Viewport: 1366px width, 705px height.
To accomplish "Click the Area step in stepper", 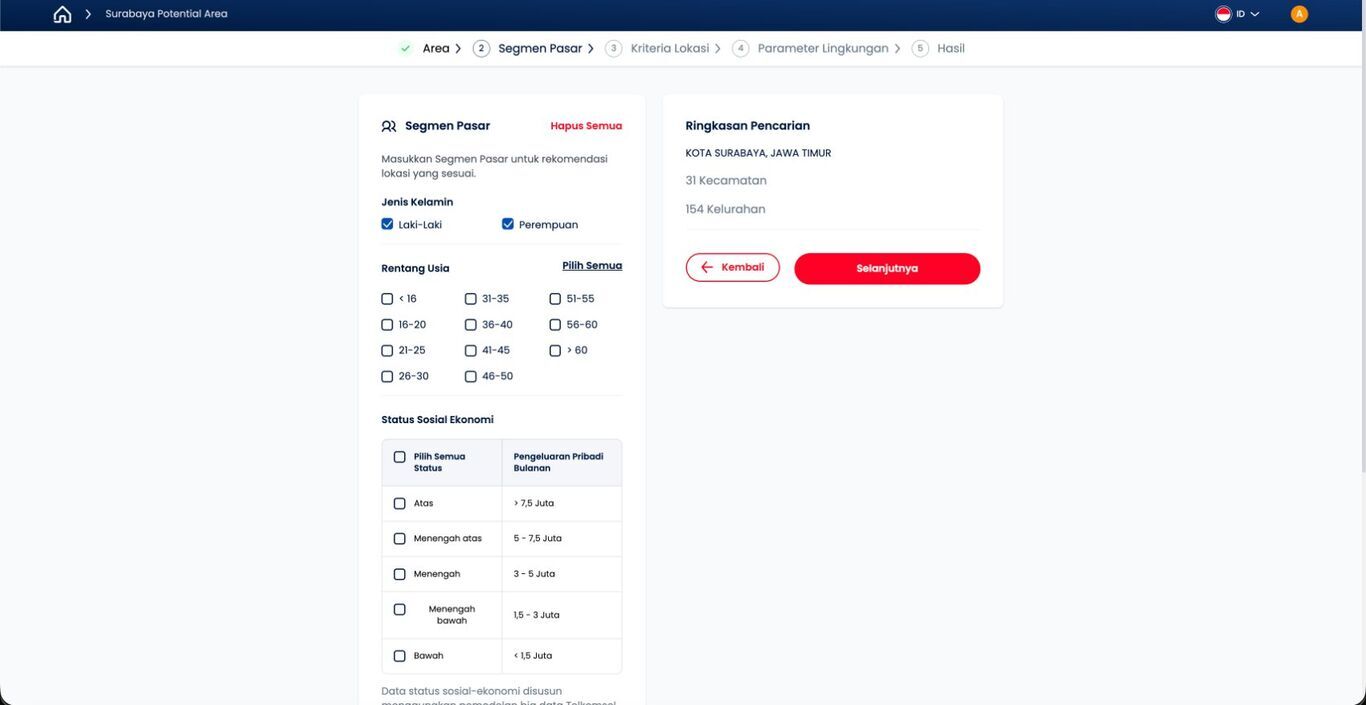I will coord(436,48).
